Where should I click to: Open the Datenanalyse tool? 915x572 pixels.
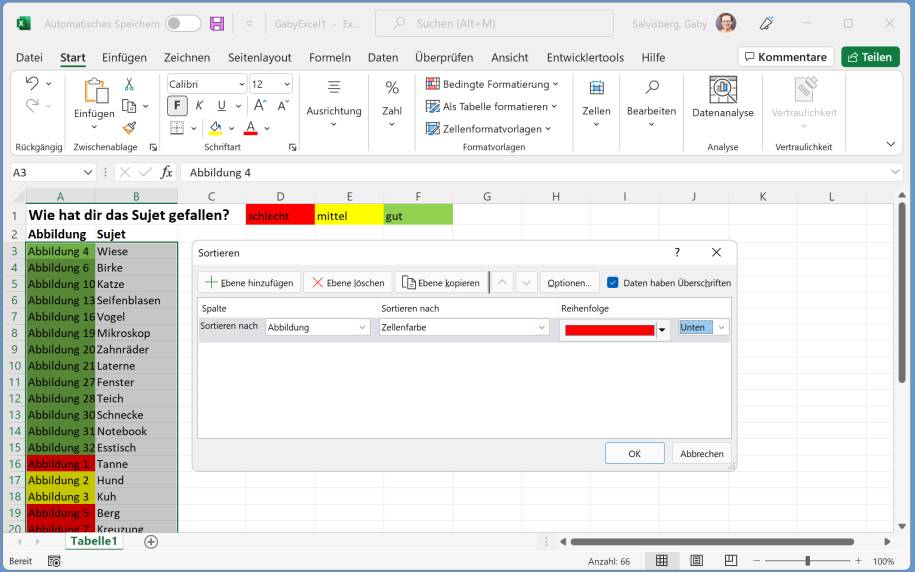pos(722,98)
